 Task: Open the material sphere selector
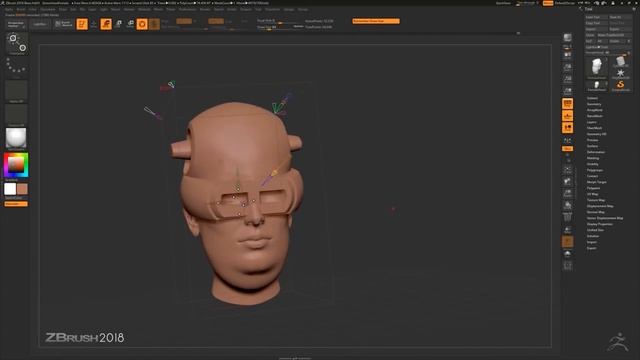[x=16, y=138]
